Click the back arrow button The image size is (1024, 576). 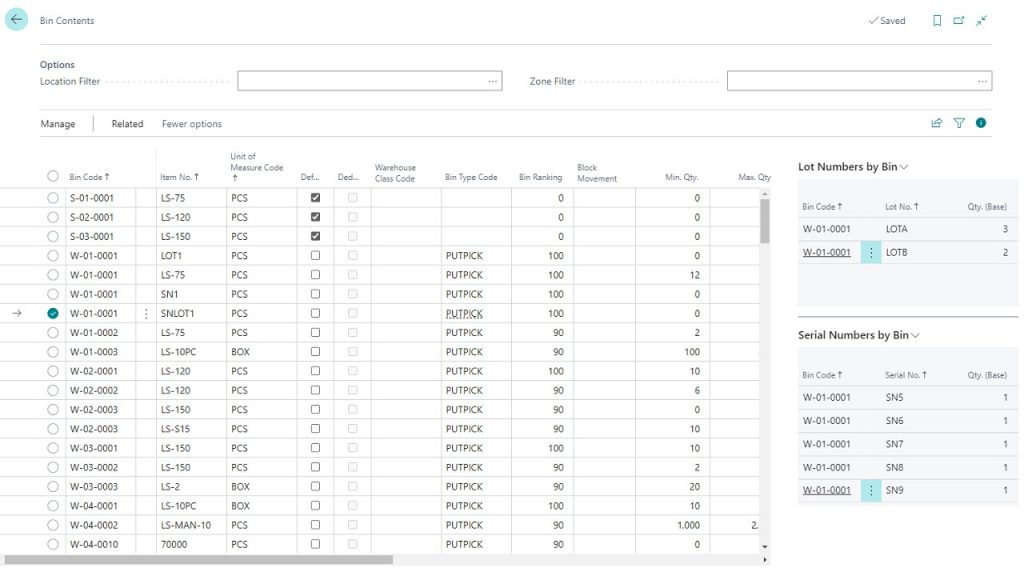click(x=17, y=20)
